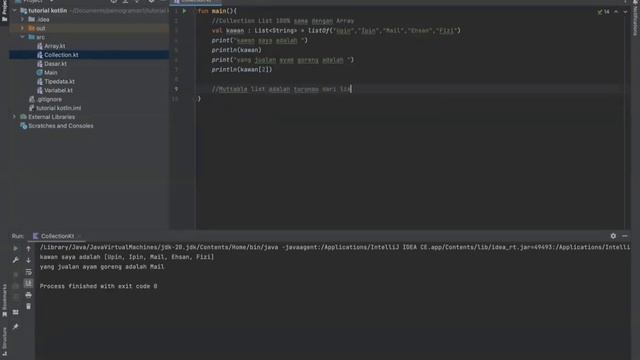Click the class icon beside Main

40,73
